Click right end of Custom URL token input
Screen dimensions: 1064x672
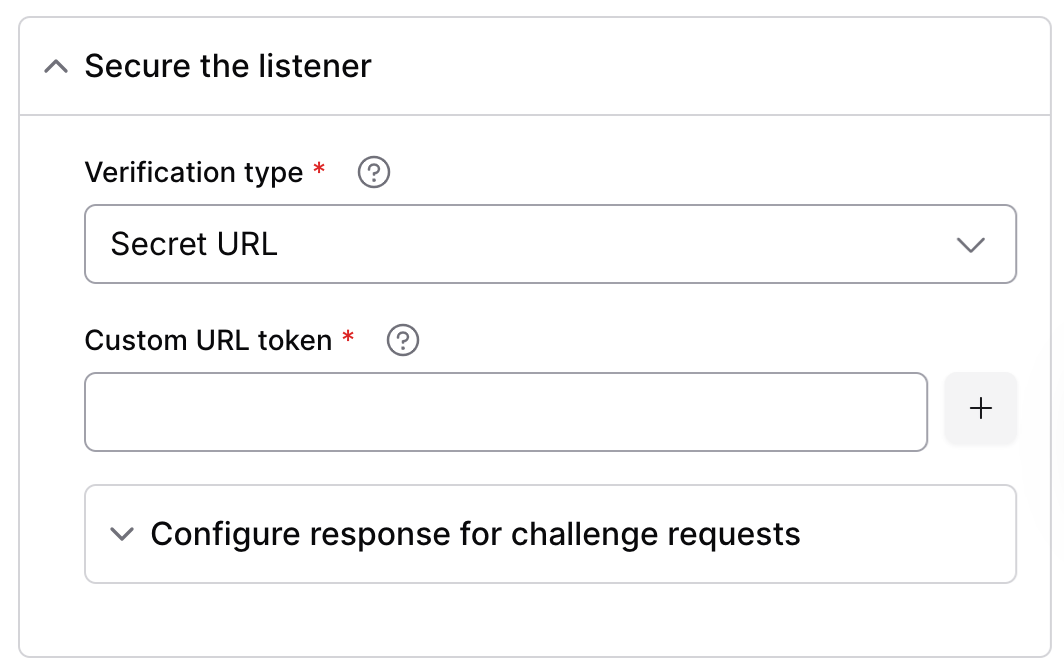click(896, 412)
